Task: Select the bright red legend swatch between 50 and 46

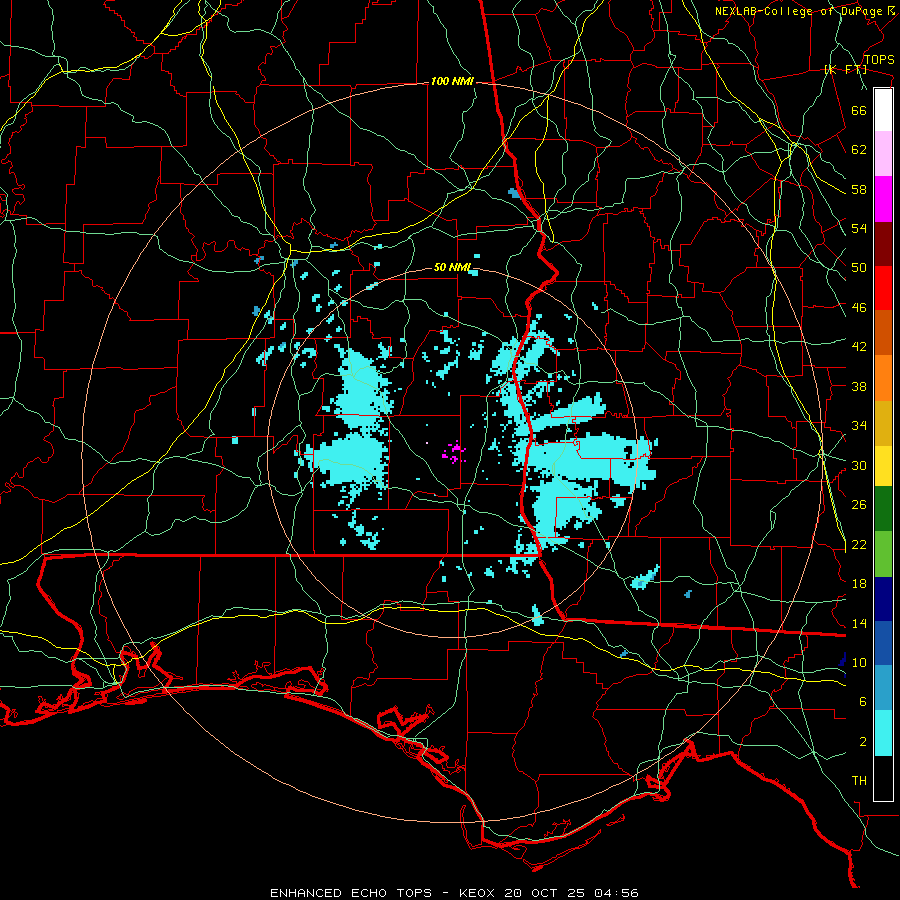Action: pyautogui.click(x=883, y=288)
